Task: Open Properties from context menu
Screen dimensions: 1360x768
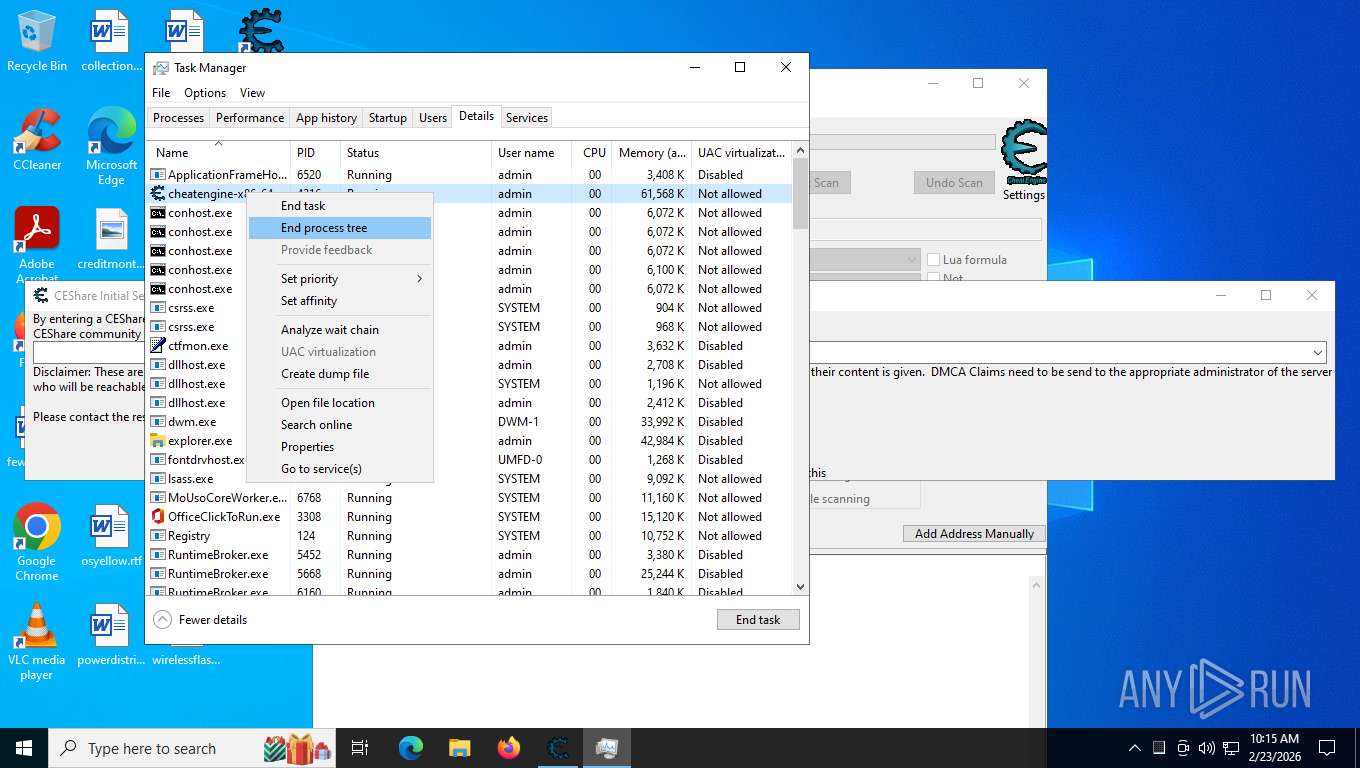Action: click(340, 447)
